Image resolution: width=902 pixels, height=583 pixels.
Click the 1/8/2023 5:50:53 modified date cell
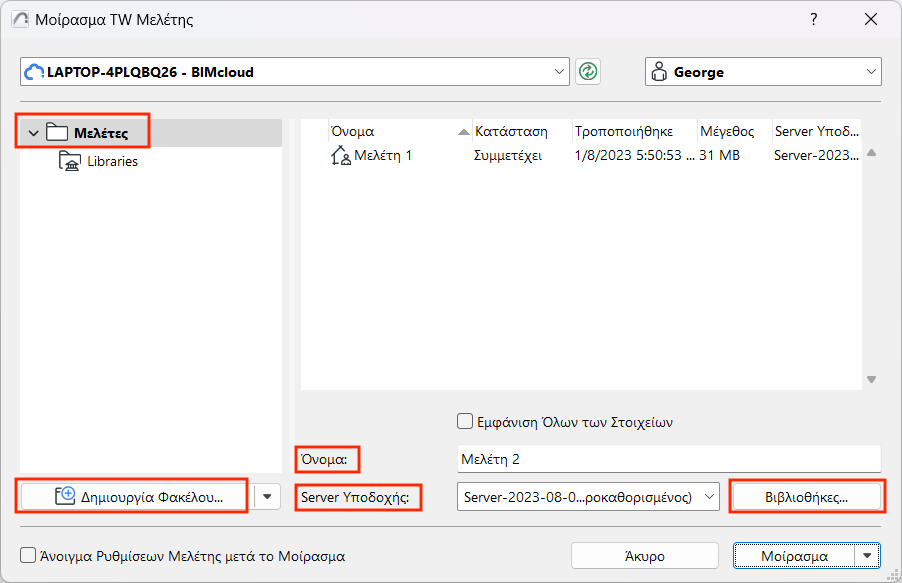tap(635, 155)
